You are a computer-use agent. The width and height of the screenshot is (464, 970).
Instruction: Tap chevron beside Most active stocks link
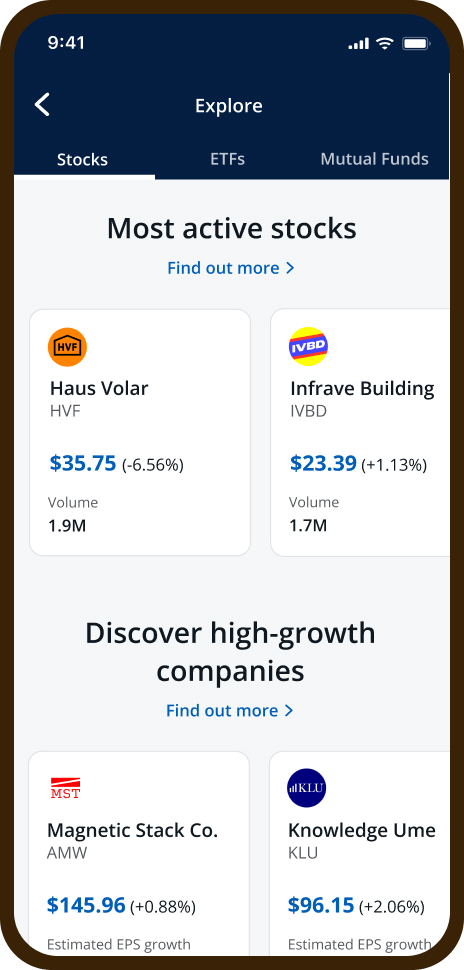click(290, 268)
